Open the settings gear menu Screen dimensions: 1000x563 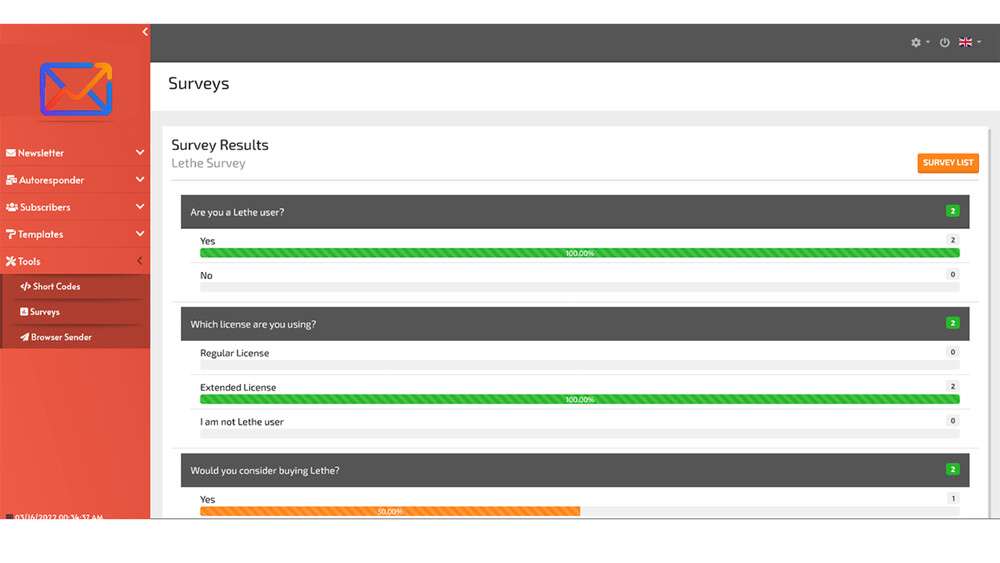916,43
